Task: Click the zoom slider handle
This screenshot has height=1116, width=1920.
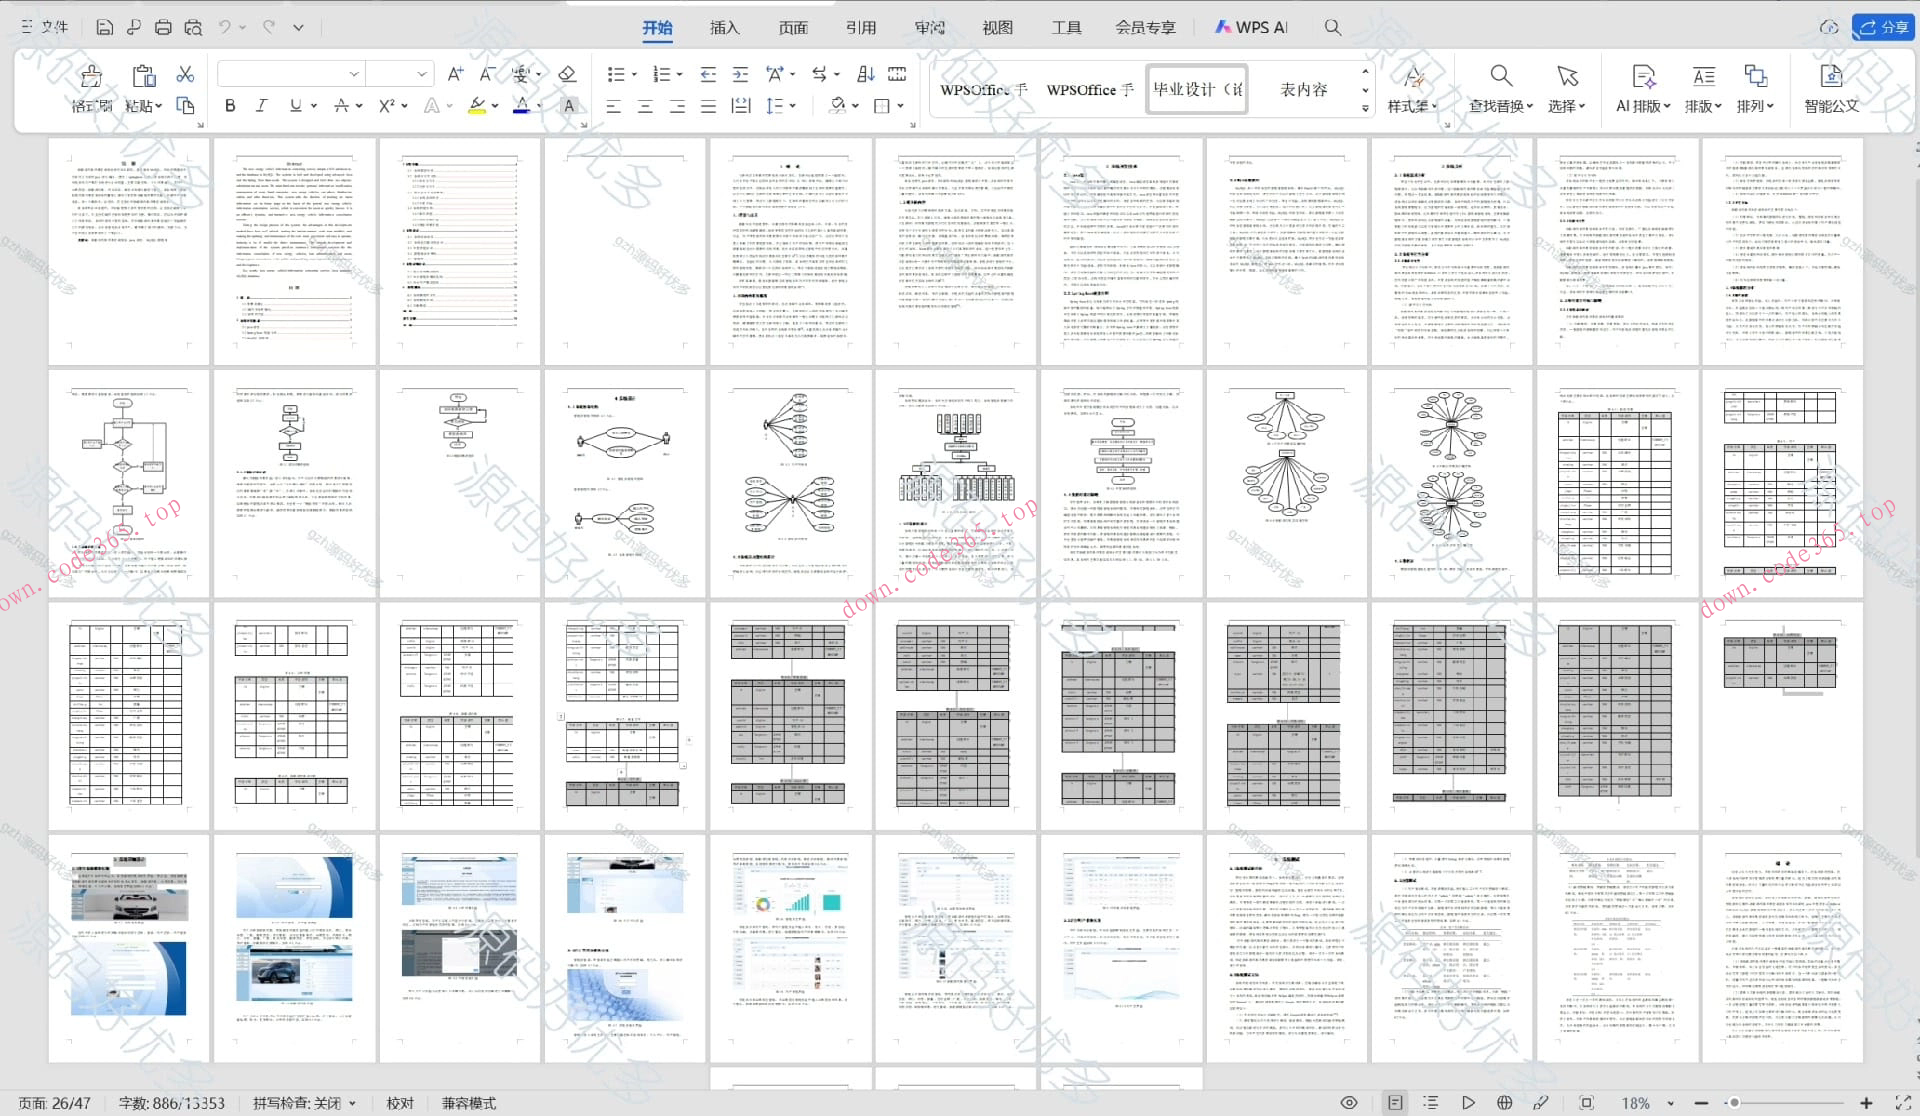Action: point(1734,1103)
